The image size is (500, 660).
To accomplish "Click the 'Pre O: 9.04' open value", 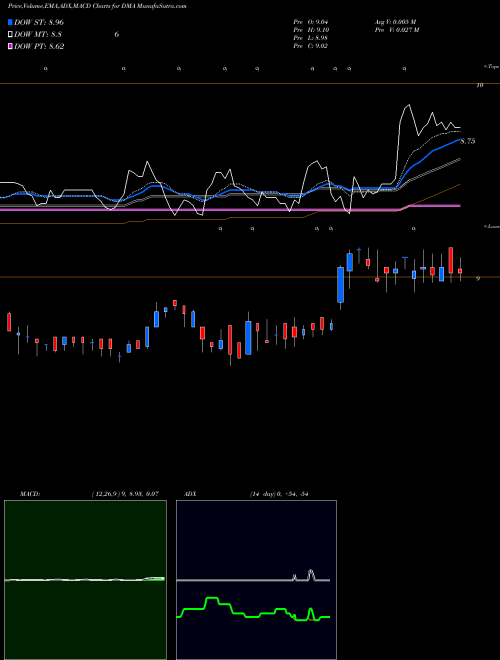I will (x=311, y=22).
